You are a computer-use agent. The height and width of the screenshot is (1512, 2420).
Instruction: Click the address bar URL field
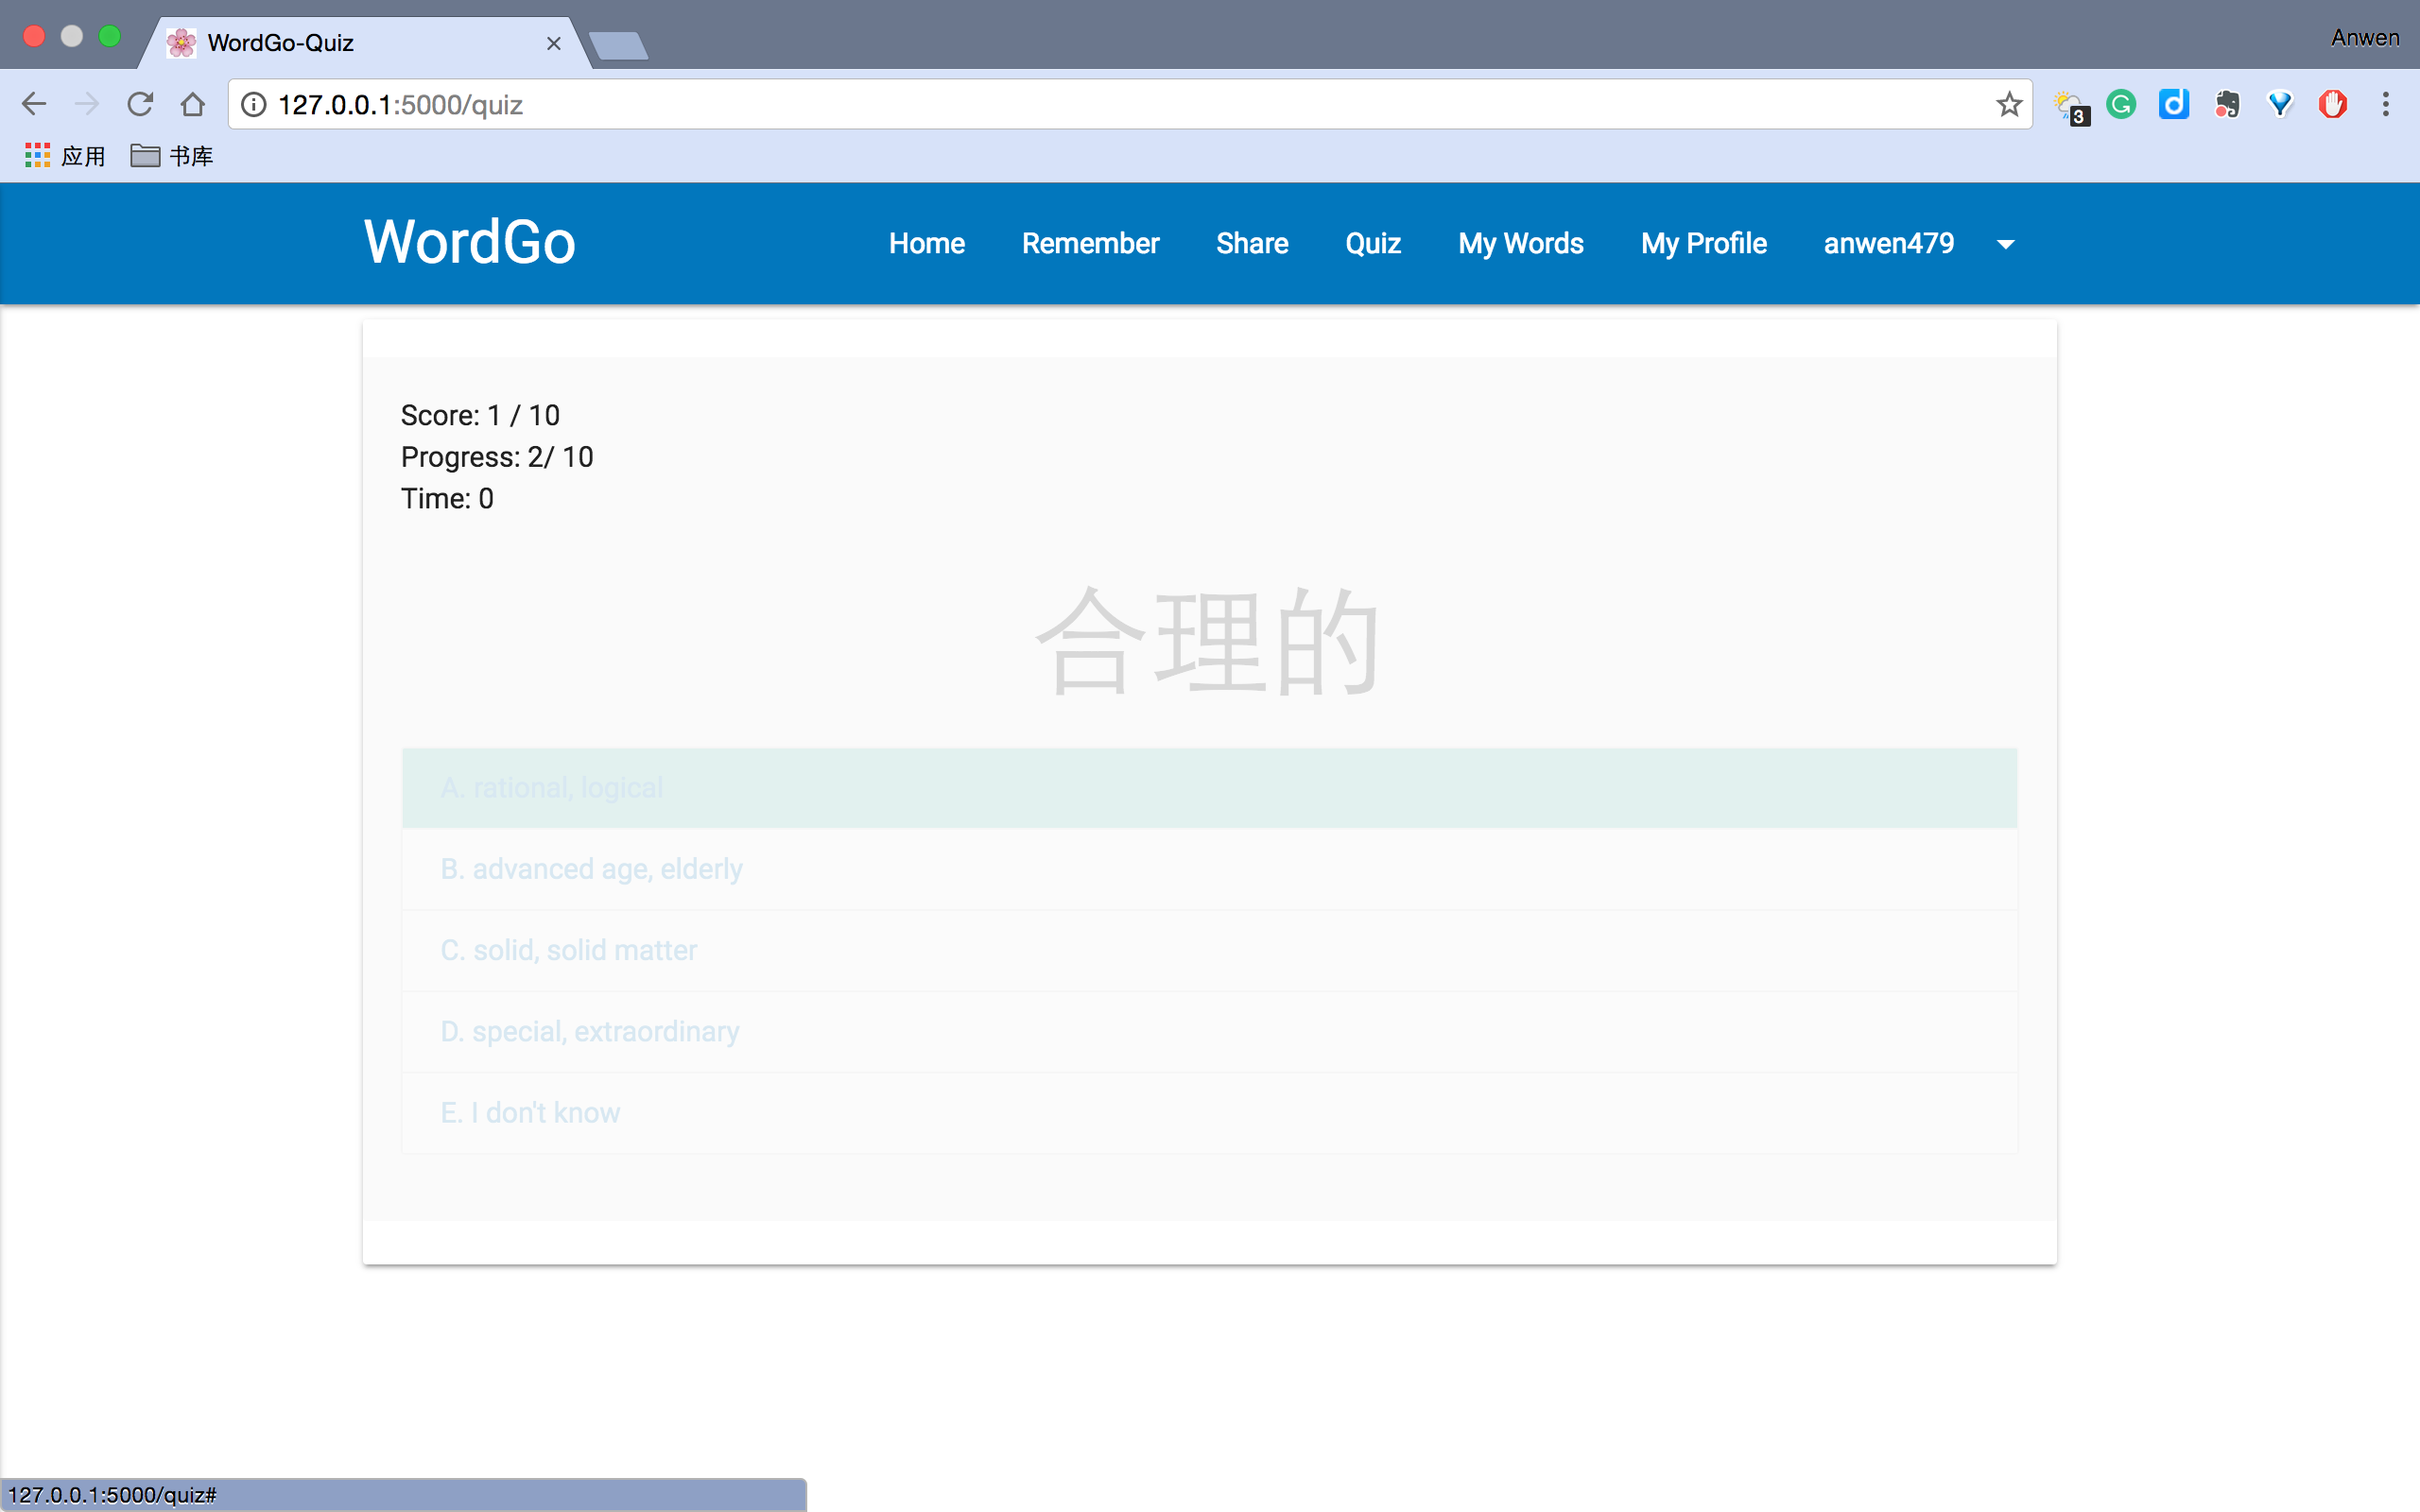1100,105
